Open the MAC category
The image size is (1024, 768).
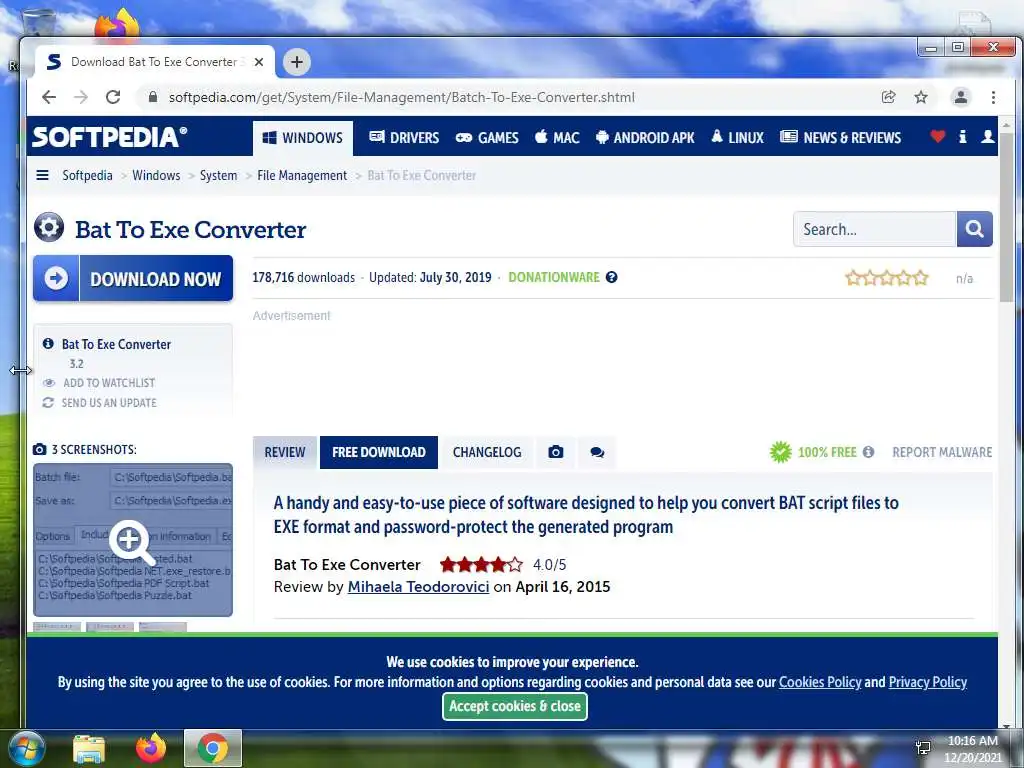tap(557, 138)
